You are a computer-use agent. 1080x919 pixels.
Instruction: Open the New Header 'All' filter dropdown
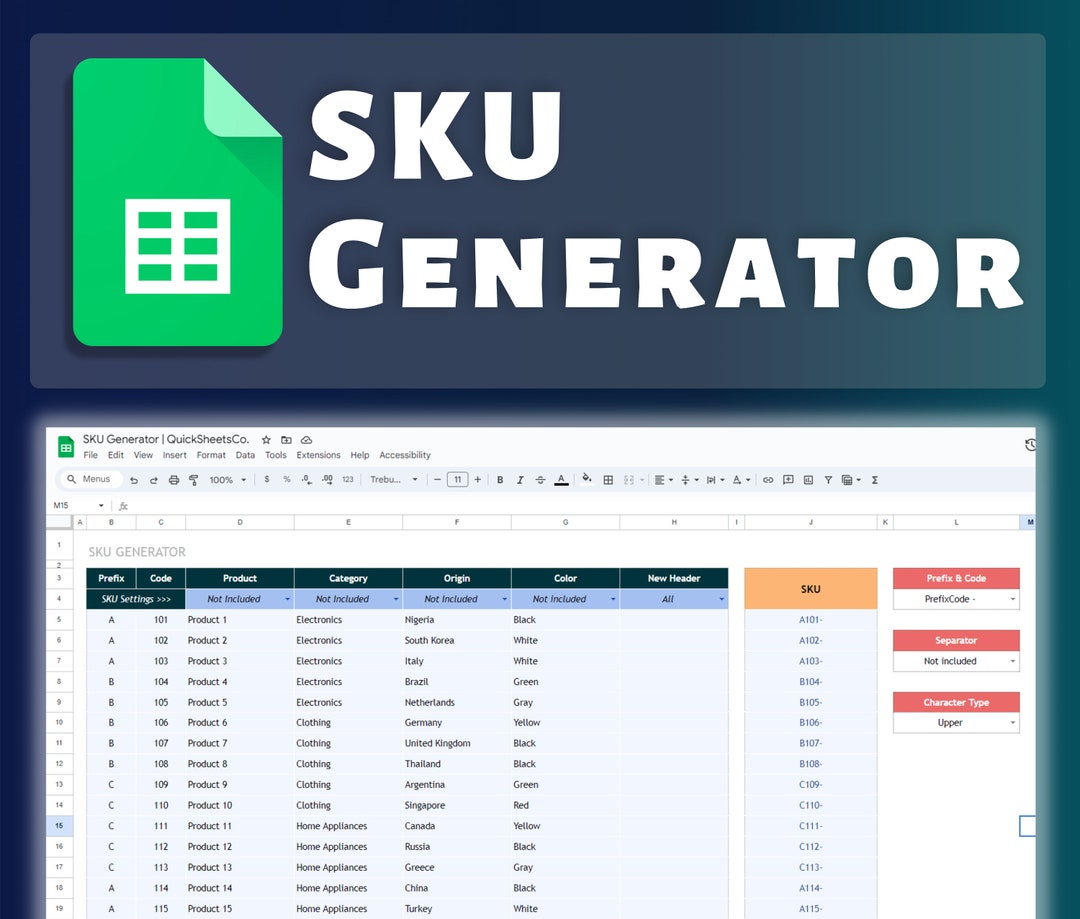point(722,597)
